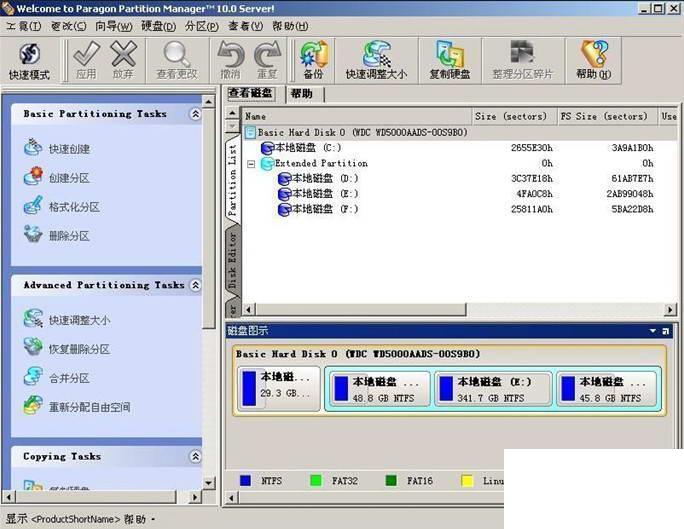Click 合并分区 merge partitions task
684x529 pixels.
pos(57,378)
